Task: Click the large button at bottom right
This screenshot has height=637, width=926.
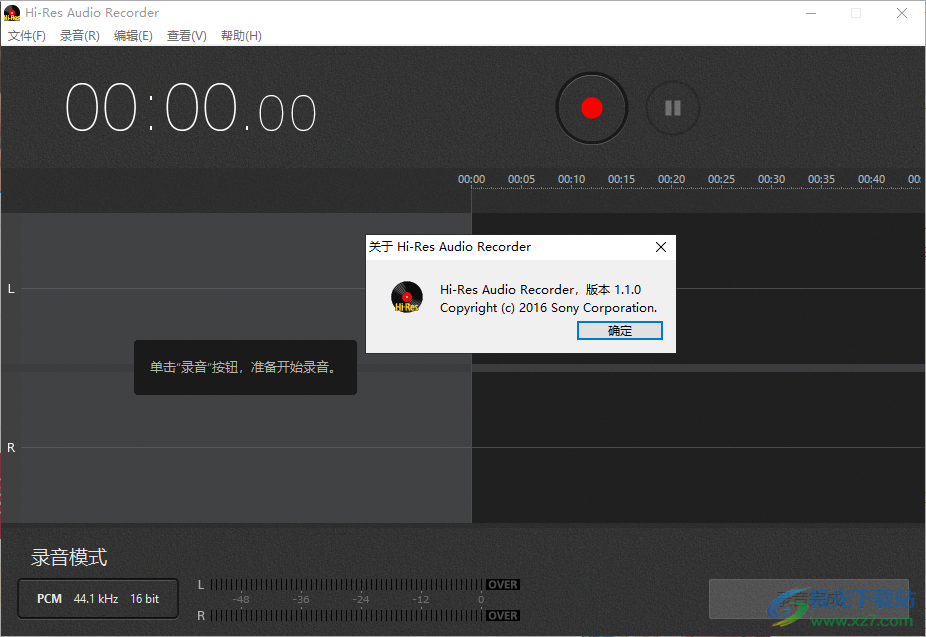Action: pyautogui.click(x=808, y=598)
